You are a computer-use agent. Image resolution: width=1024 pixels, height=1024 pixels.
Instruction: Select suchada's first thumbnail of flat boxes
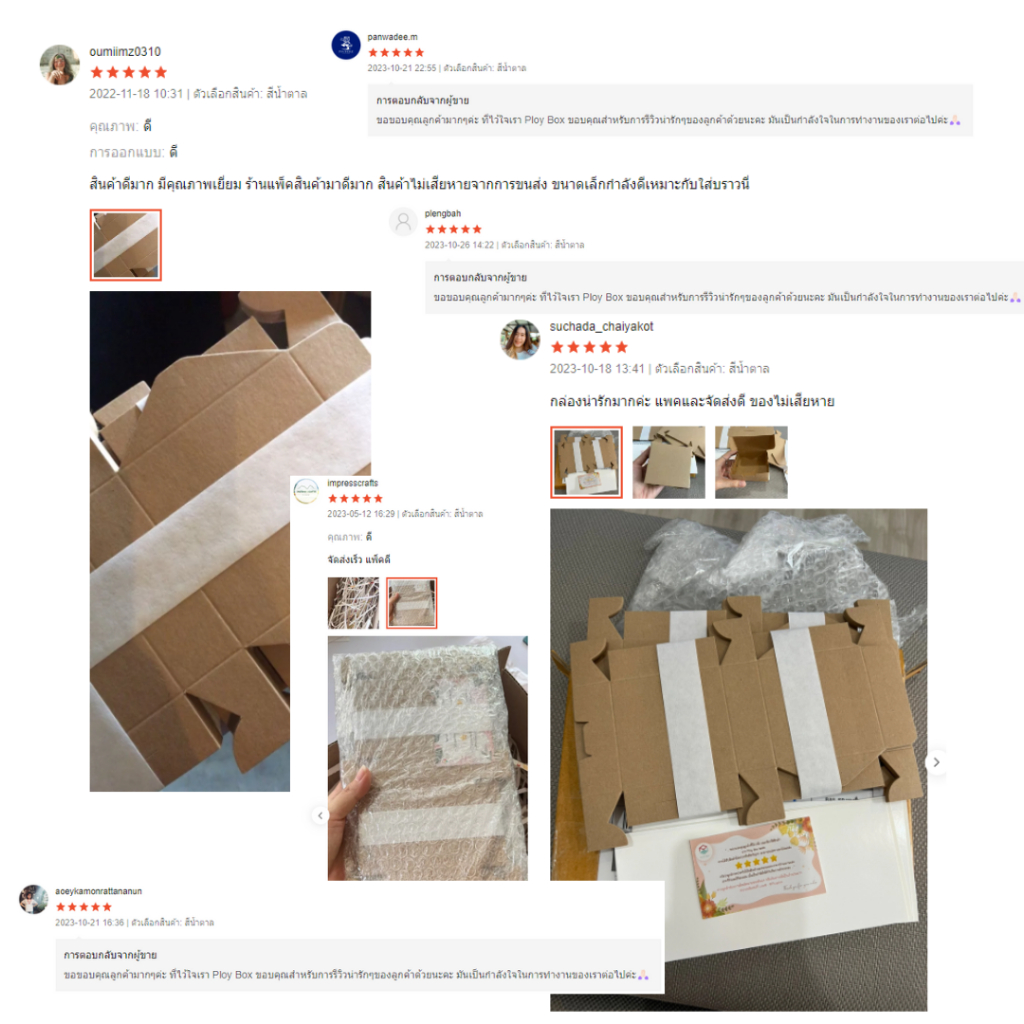[586, 462]
